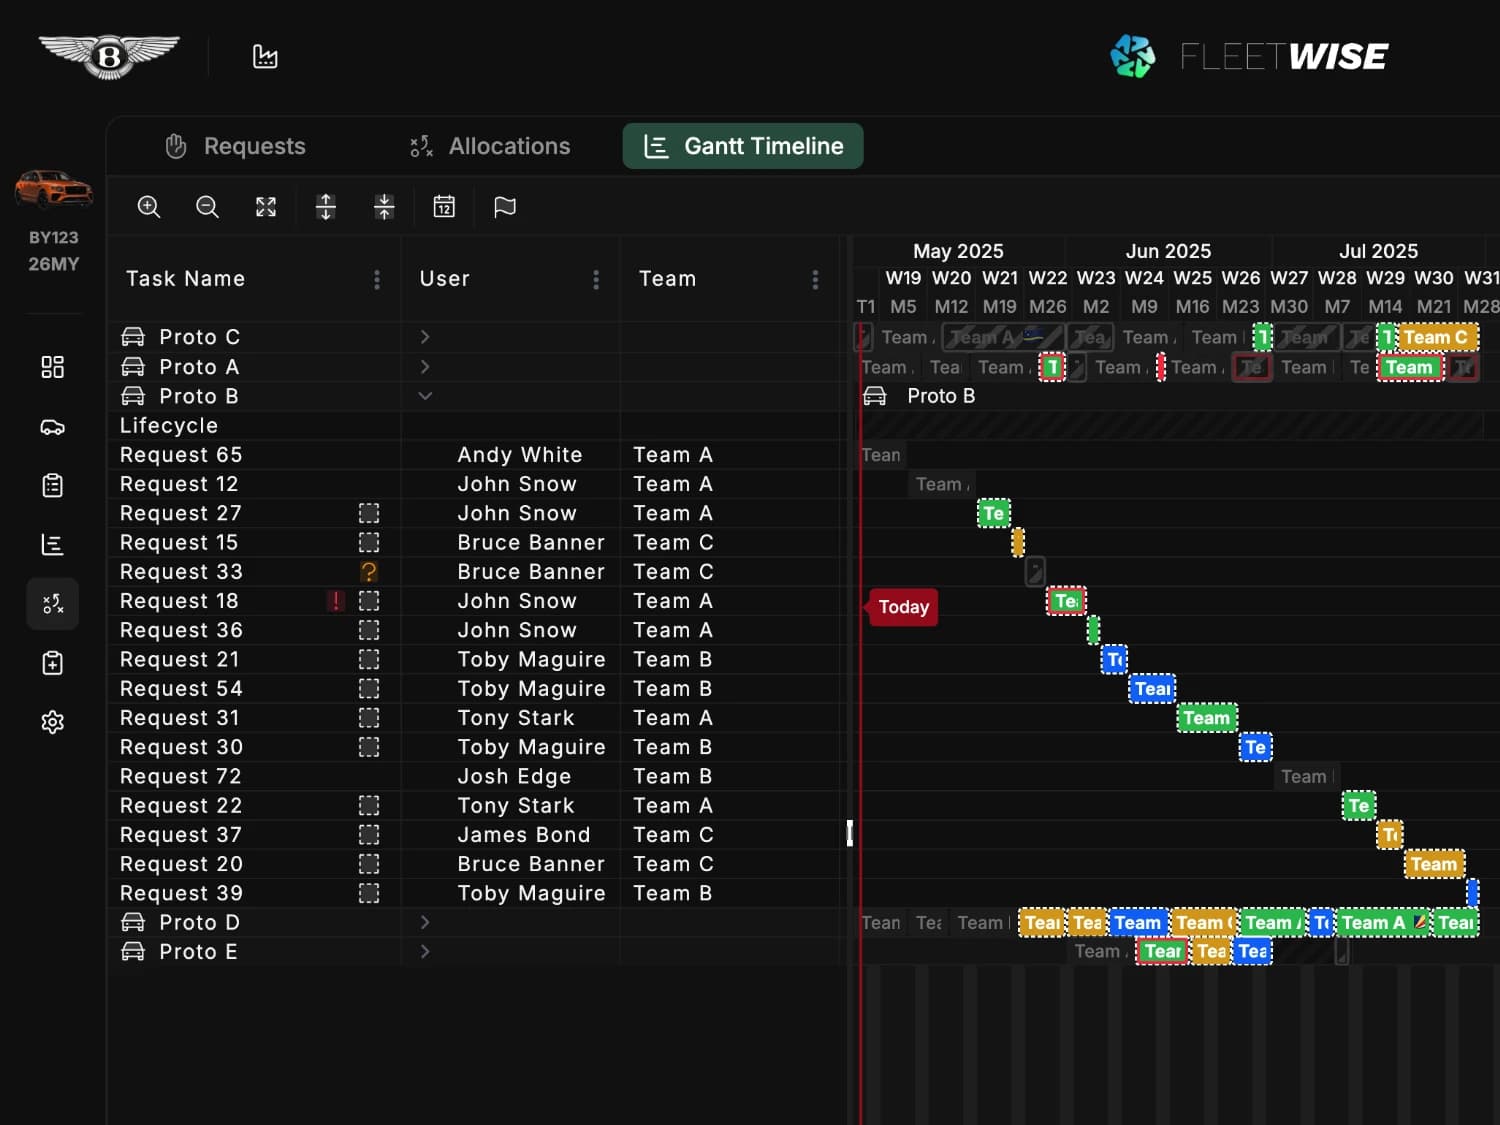Open the Task Name column options menu
1500x1125 pixels.
click(x=376, y=280)
